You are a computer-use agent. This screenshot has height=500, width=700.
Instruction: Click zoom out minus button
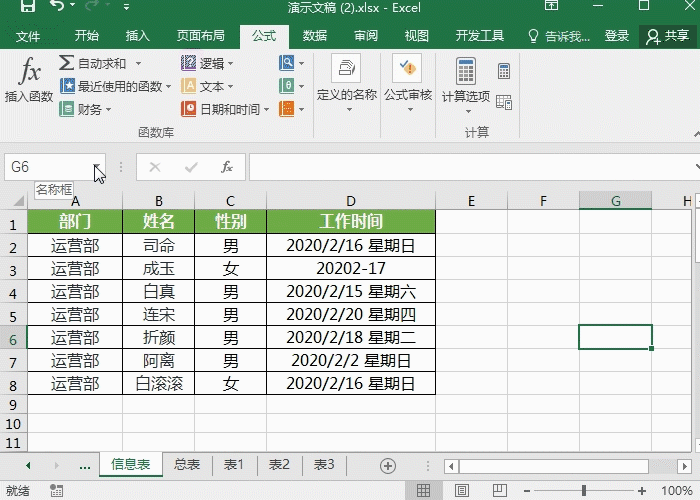(527, 491)
